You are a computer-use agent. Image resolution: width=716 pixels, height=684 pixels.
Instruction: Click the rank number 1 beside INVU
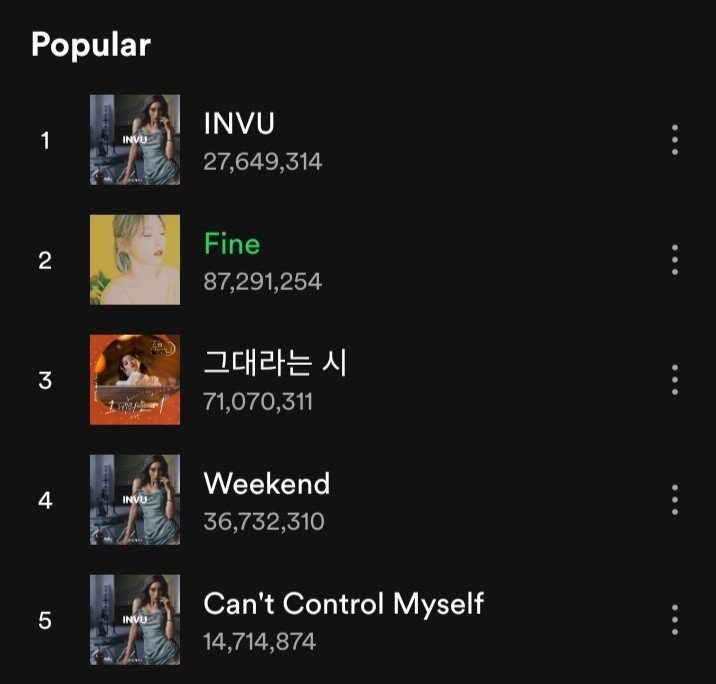pyautogui.click(x=44, y=140)
